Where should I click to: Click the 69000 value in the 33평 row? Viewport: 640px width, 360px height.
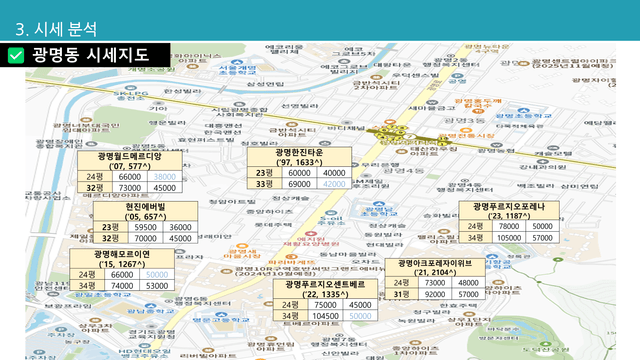[299, 184]
